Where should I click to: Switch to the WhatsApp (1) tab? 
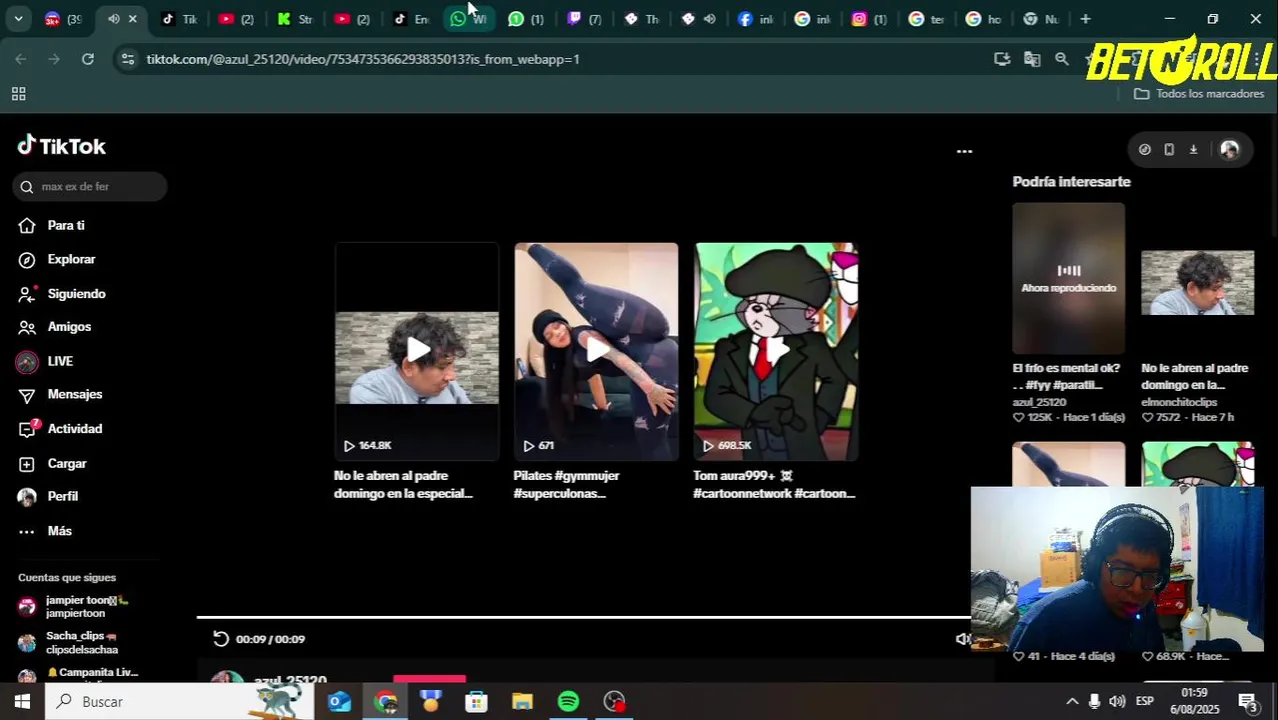tap(526, 19)
